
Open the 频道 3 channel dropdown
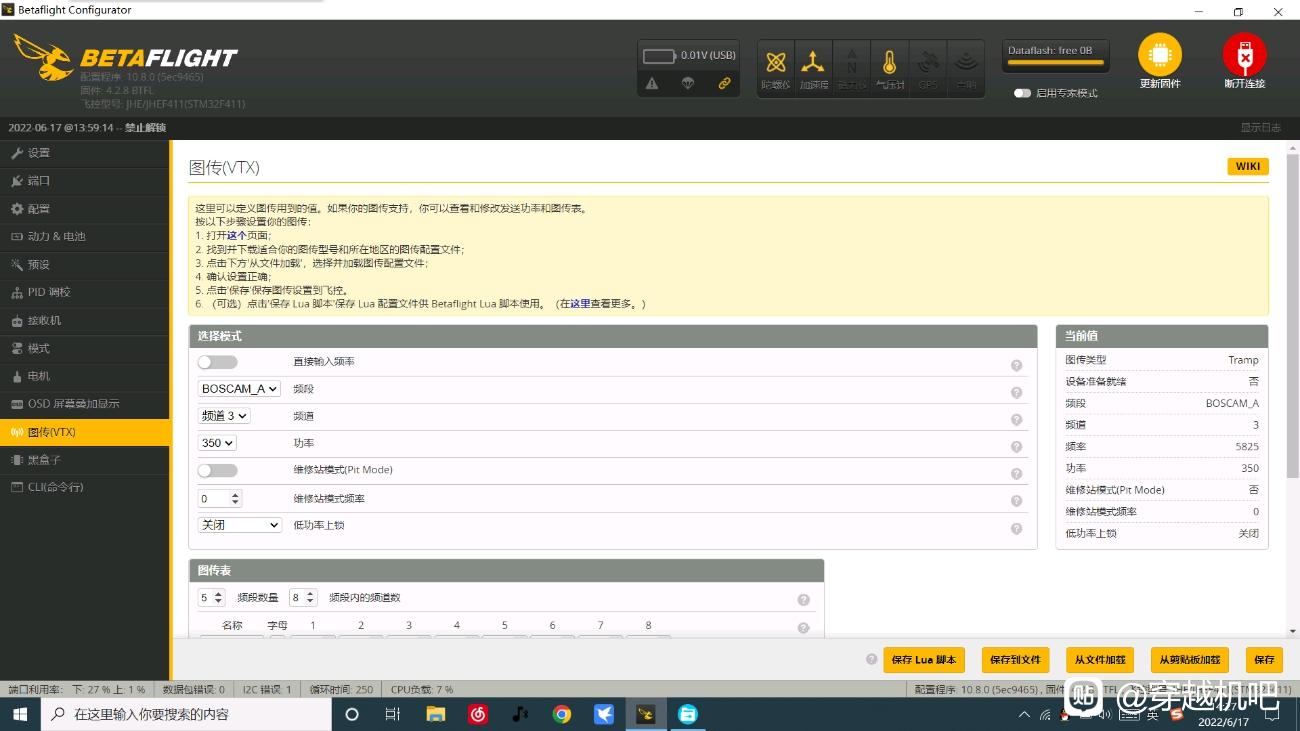tap(224, 416)
